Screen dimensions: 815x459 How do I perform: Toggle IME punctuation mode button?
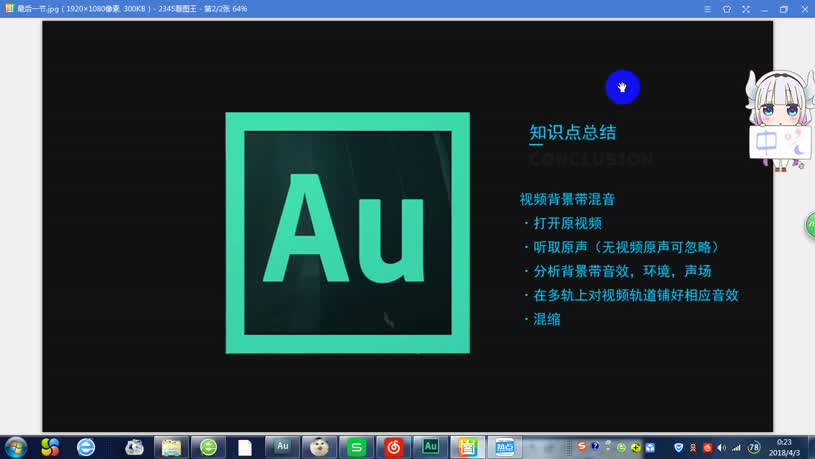792,135
